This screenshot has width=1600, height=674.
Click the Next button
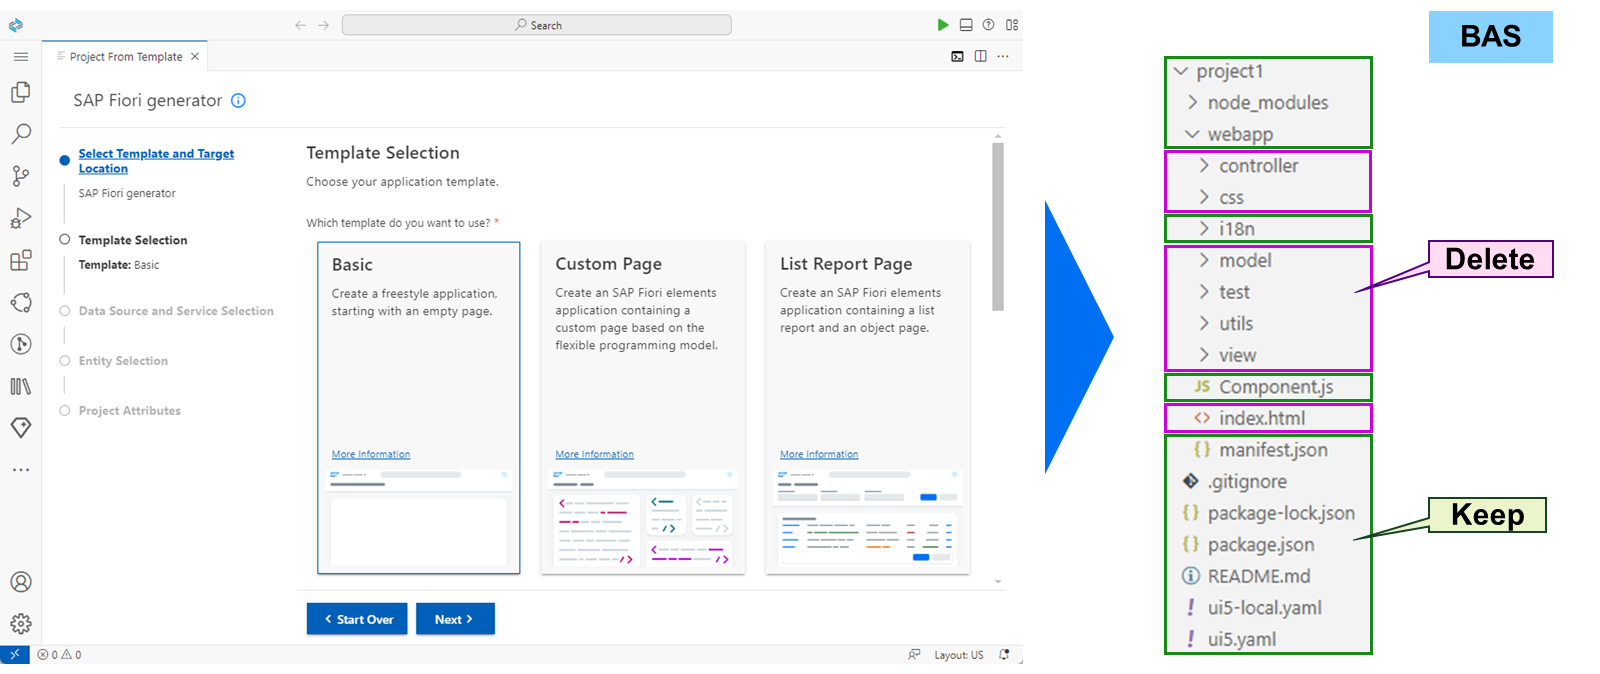[455, 619]
